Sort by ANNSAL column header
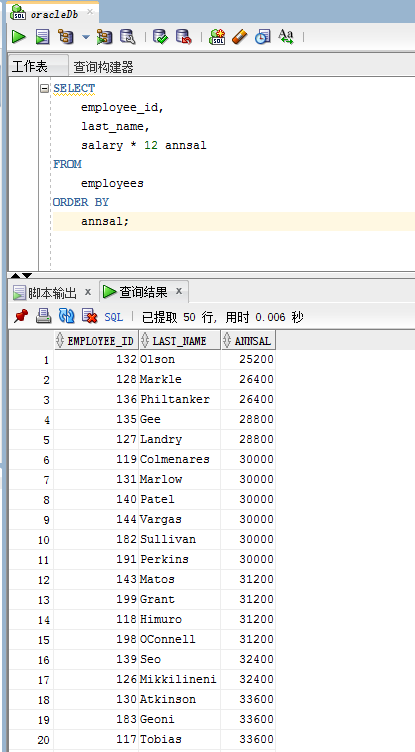The image size is (415, 752). [248, 341]
